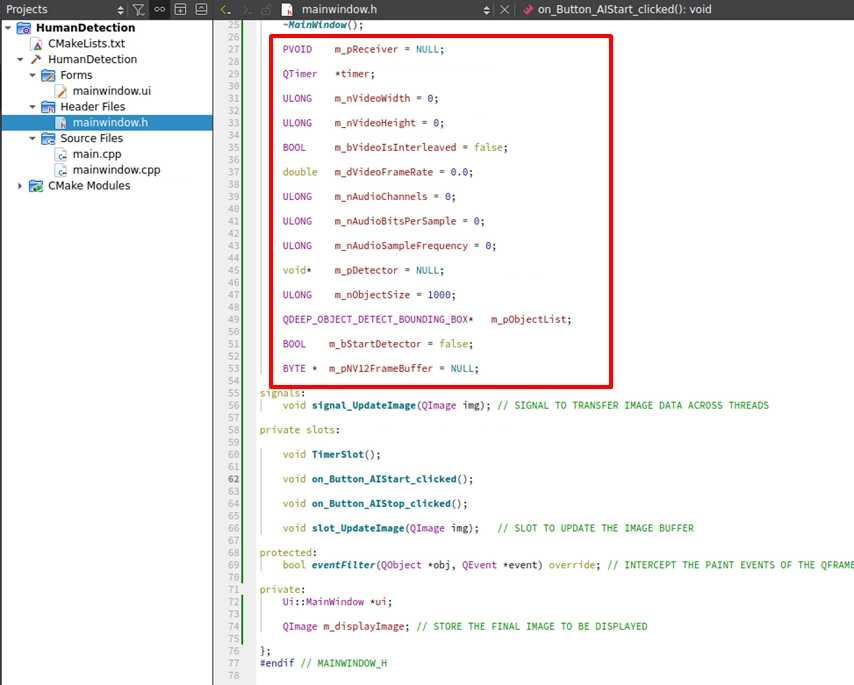Select the HumanDetection root project item
Image resolution: width=854 pixels, height=685 pixels.
[x=86, y=27]
